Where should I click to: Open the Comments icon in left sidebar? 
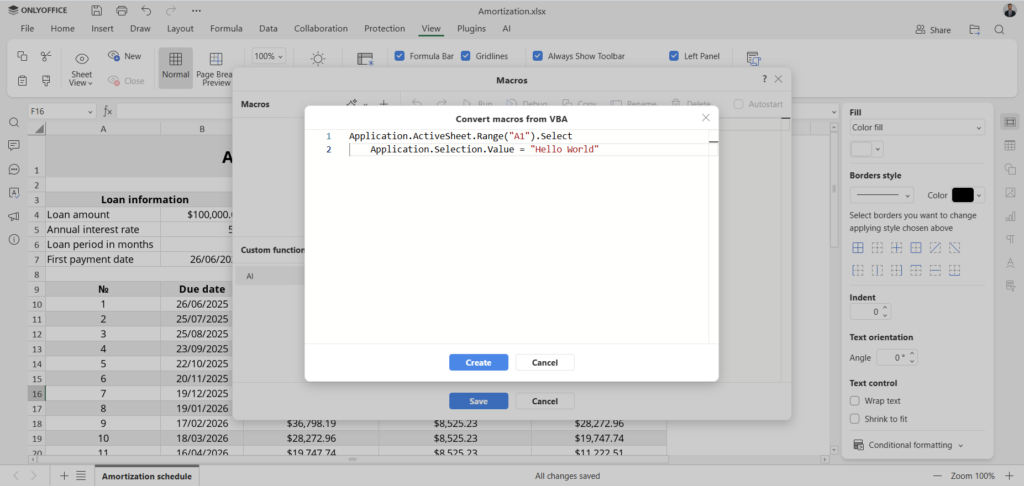(14, 145)
